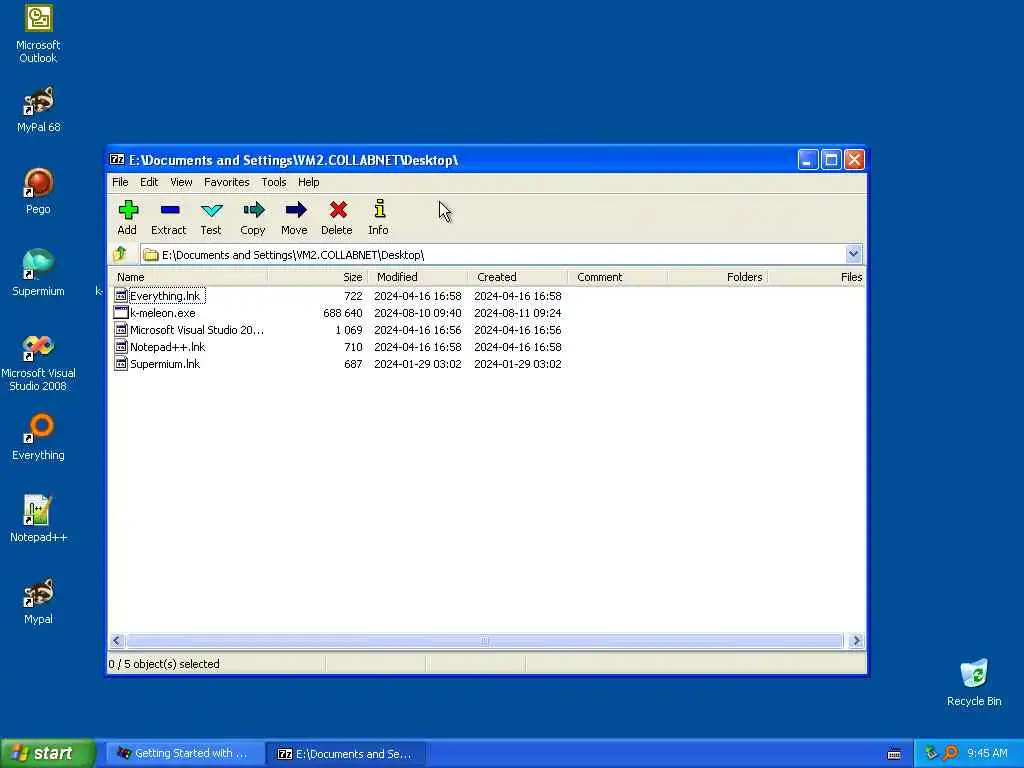Click created date 2024-08-11 09:24
This screenshot has height=768, width=1024.
[x=517, y=313]
